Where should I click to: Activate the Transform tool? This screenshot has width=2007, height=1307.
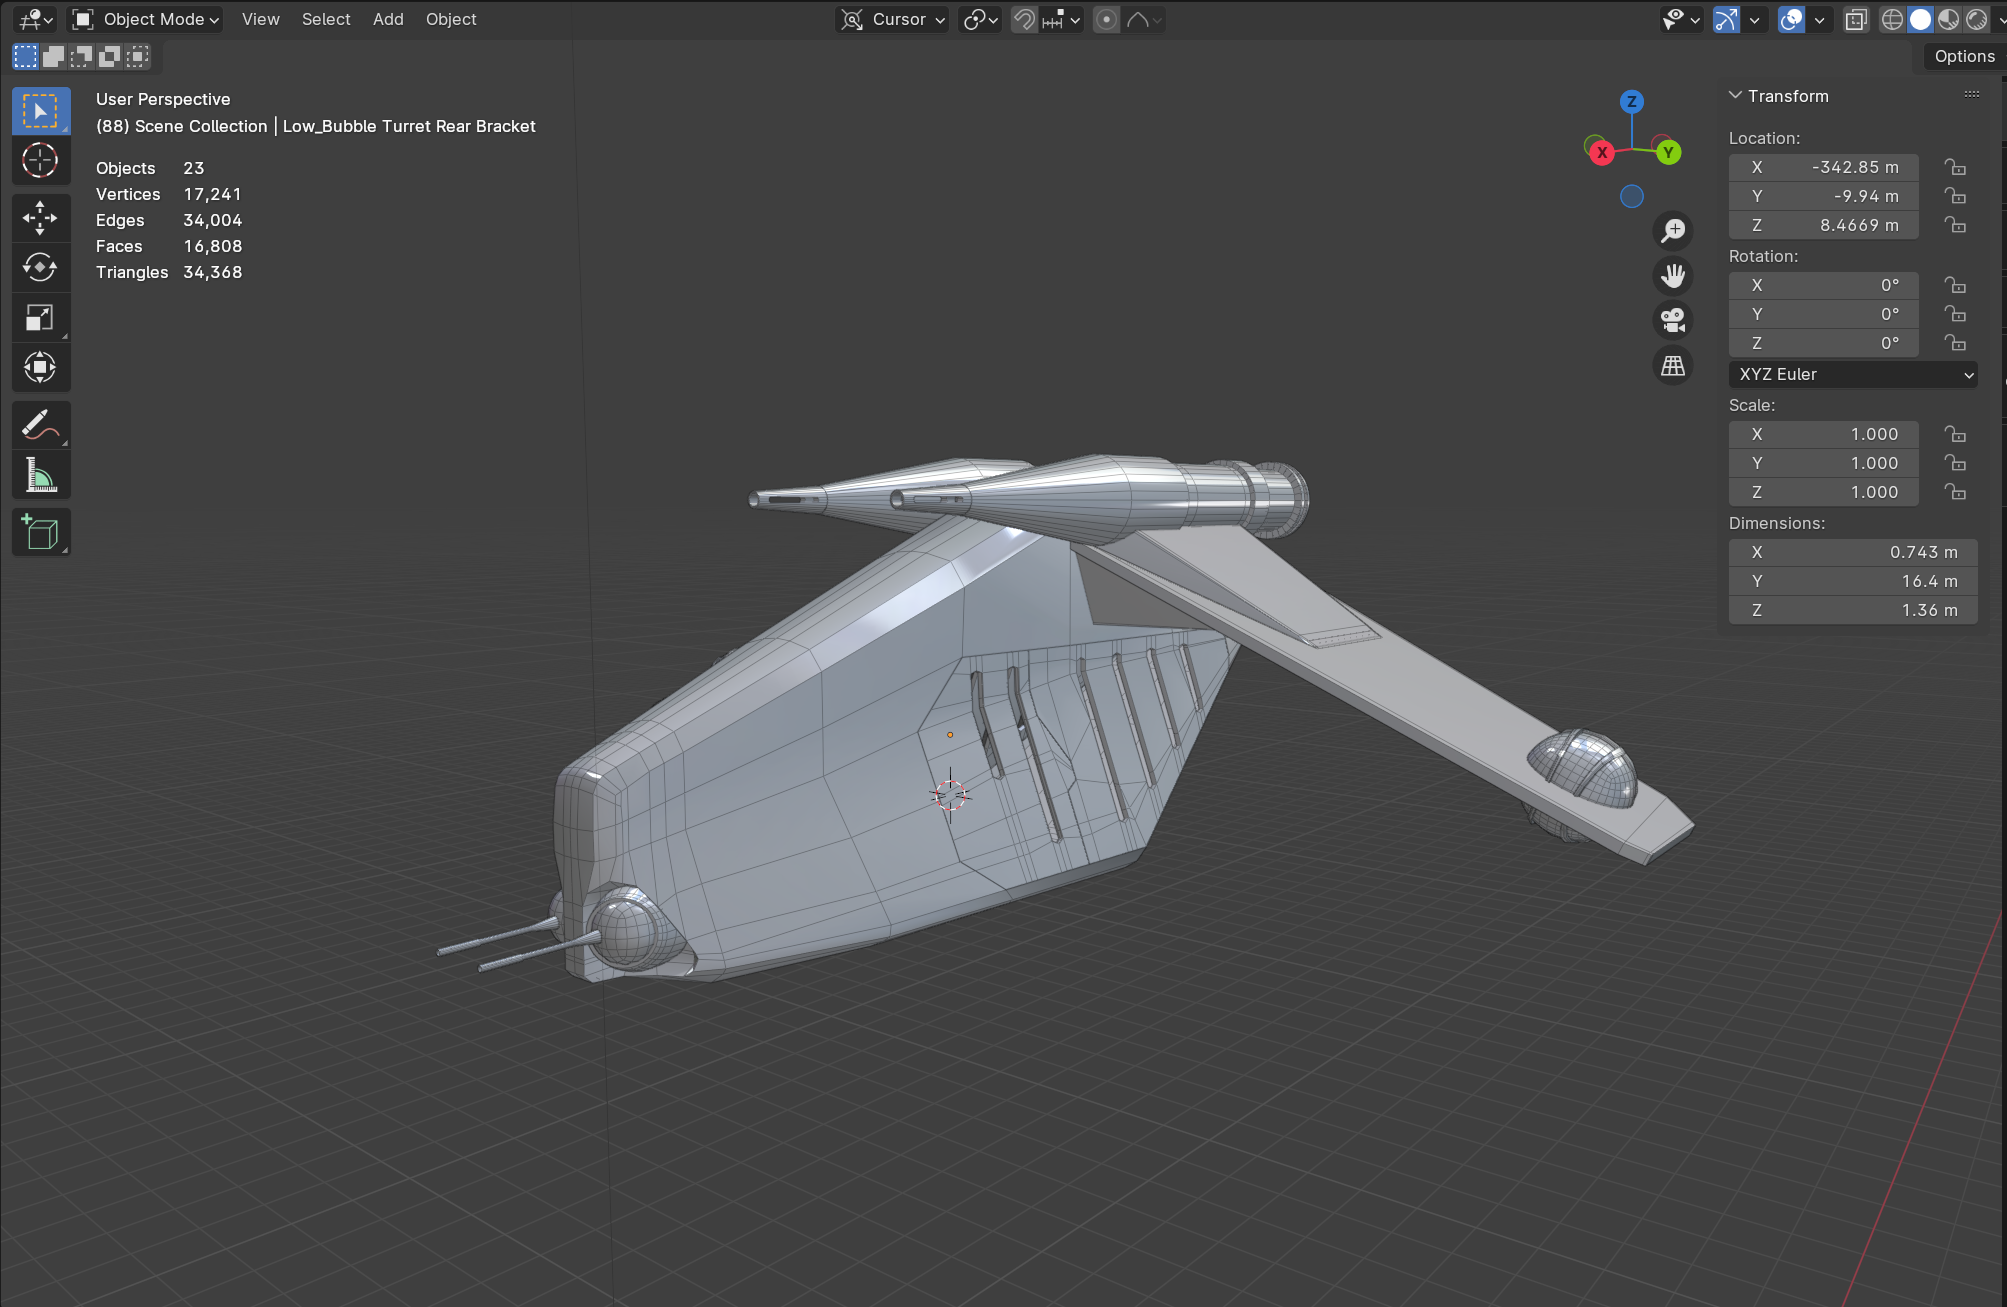pyautogui.click(x=41, y=367)
